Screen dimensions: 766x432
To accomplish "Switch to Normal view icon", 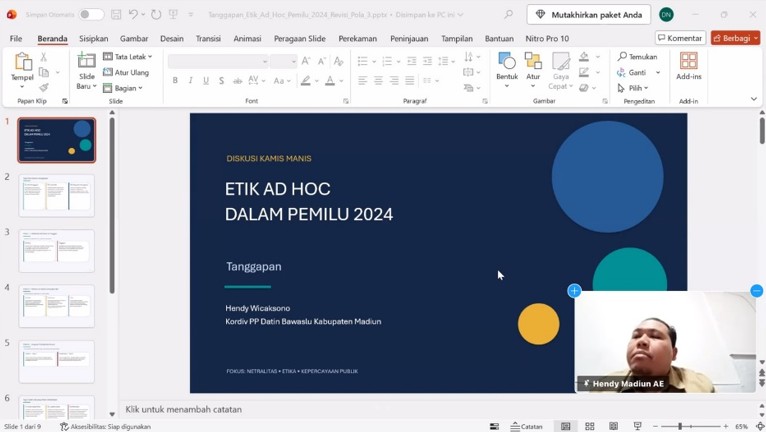I will point(565,427).
